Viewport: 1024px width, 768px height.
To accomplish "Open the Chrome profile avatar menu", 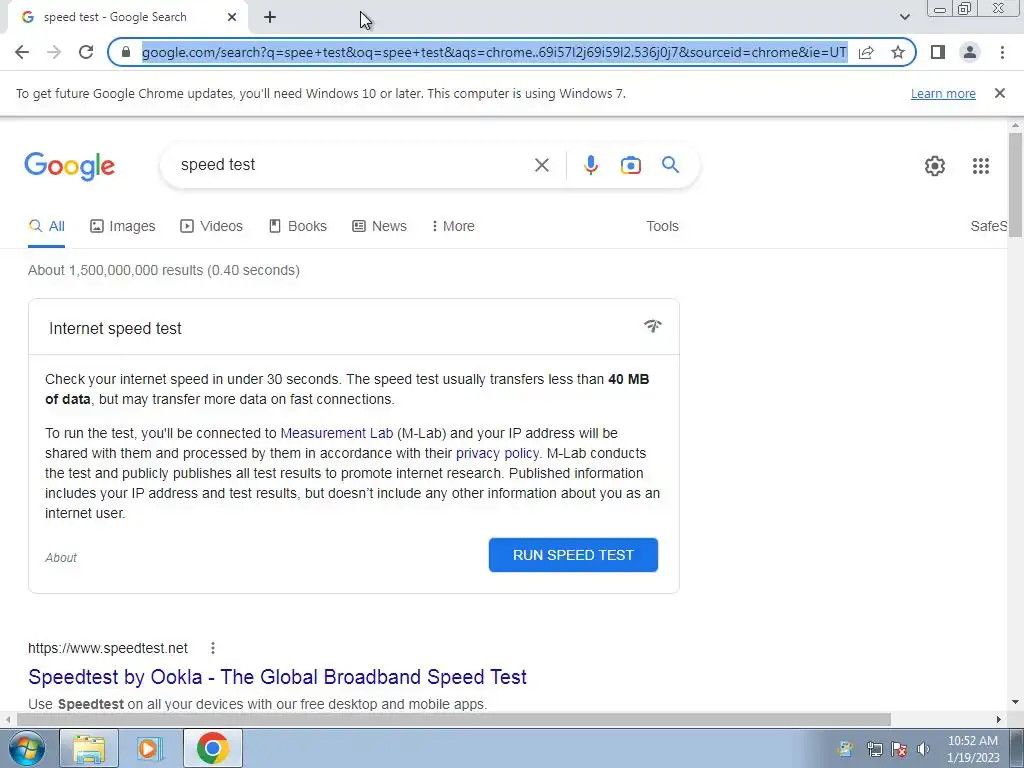I will [x=970, y=52].
